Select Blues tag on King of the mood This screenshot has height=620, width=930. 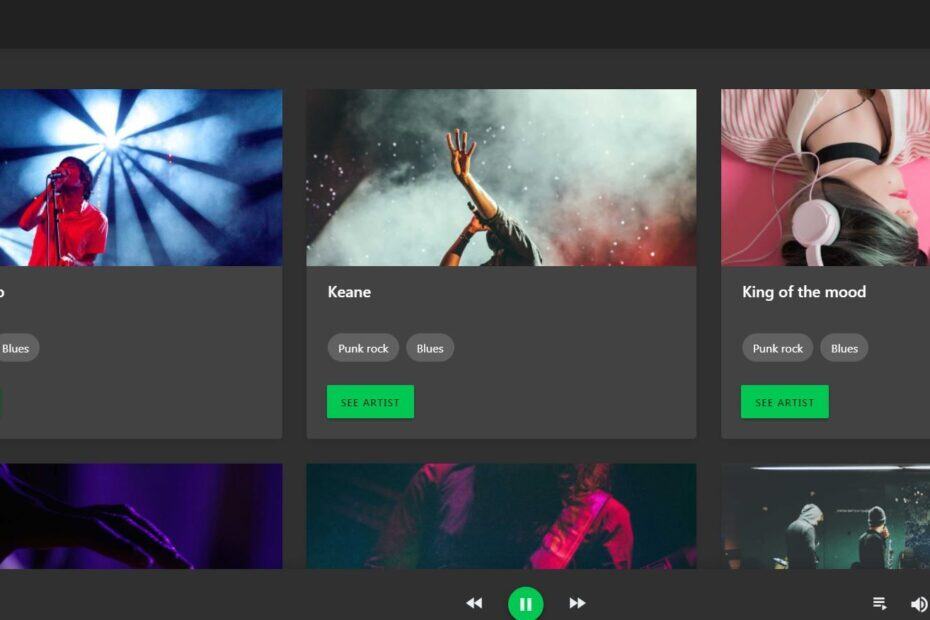[844, 348]
